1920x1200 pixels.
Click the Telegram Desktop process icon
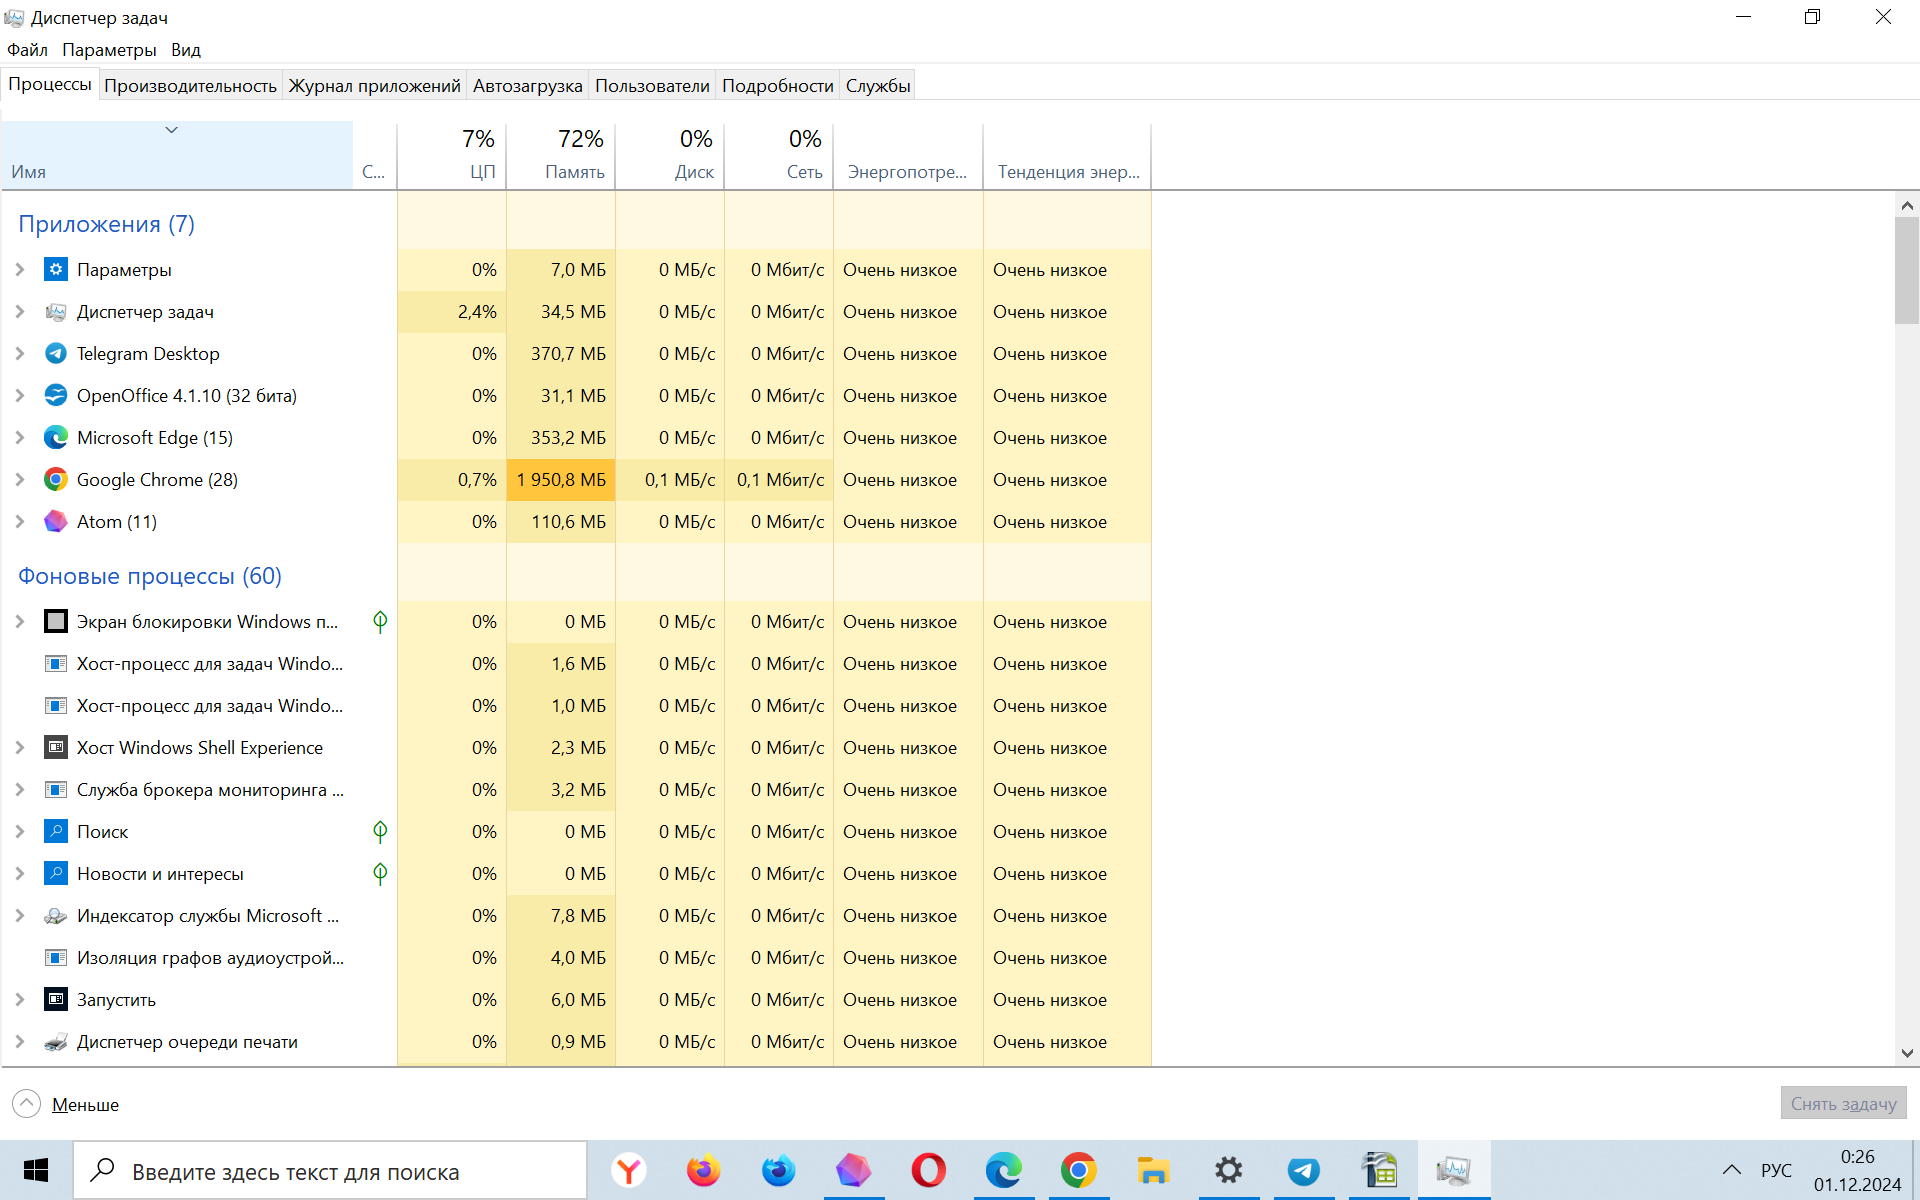[x=56, y=353]
